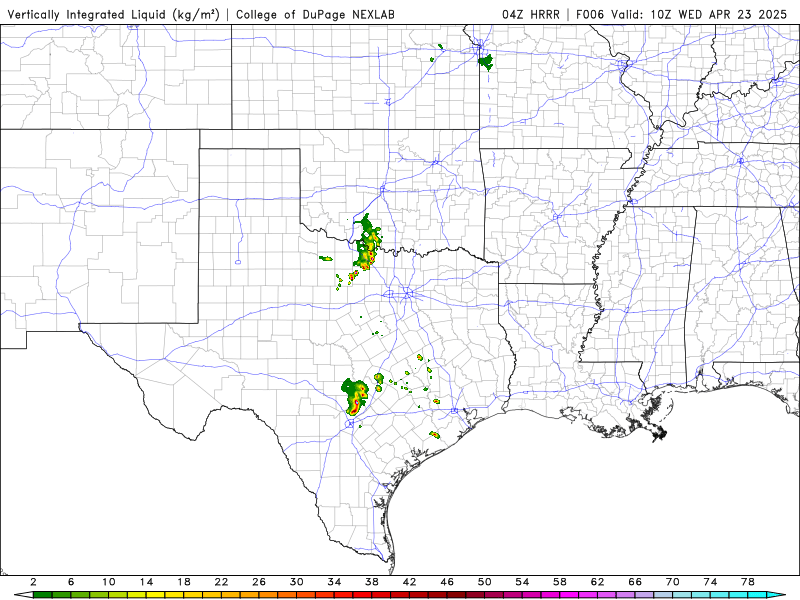Click the color bar label "2"

tap(33, 582)
